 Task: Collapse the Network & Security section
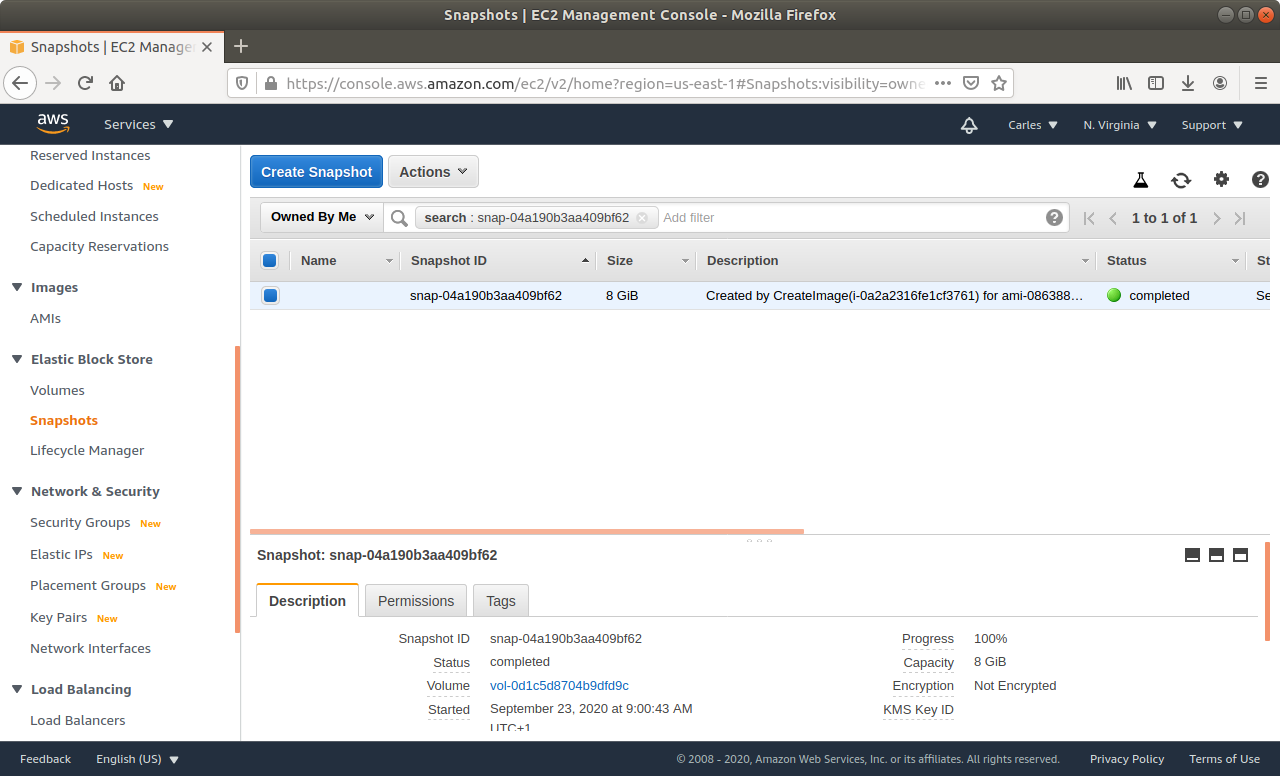point(17,491)
